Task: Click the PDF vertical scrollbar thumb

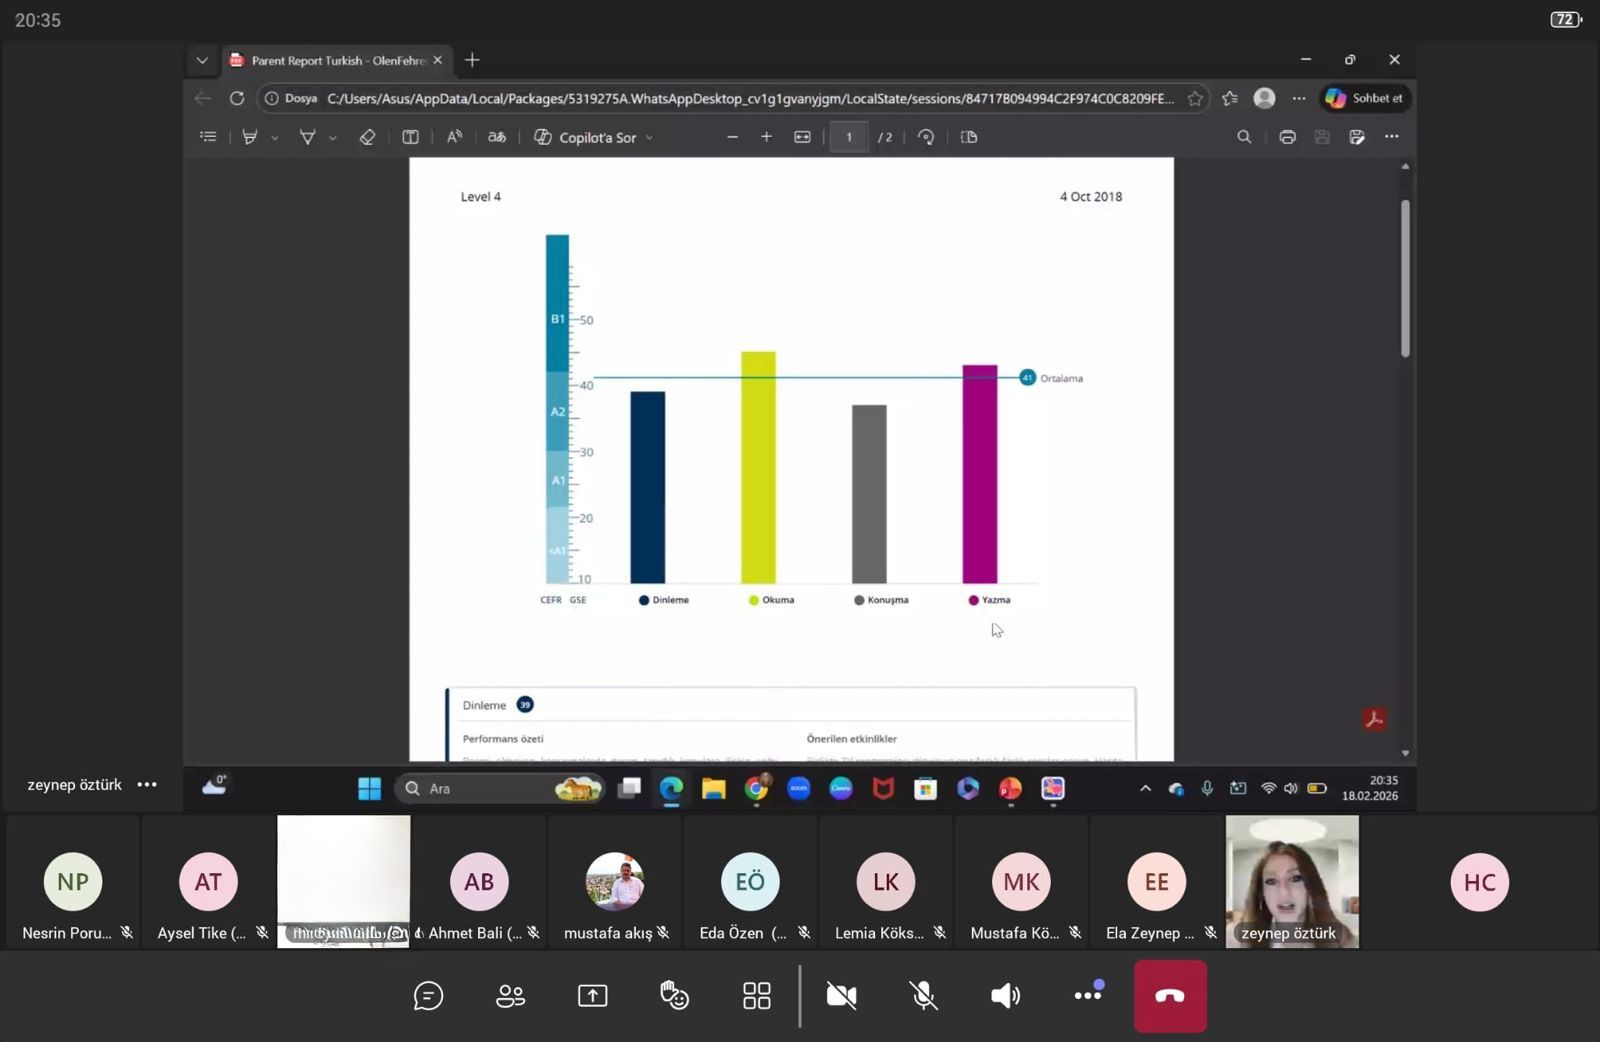Action: coord(1405,278)
